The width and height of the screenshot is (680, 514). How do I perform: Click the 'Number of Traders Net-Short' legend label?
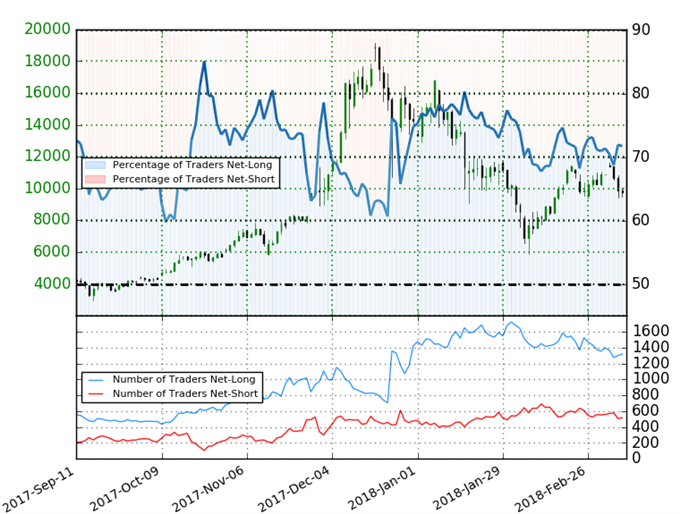coord(185,394)
